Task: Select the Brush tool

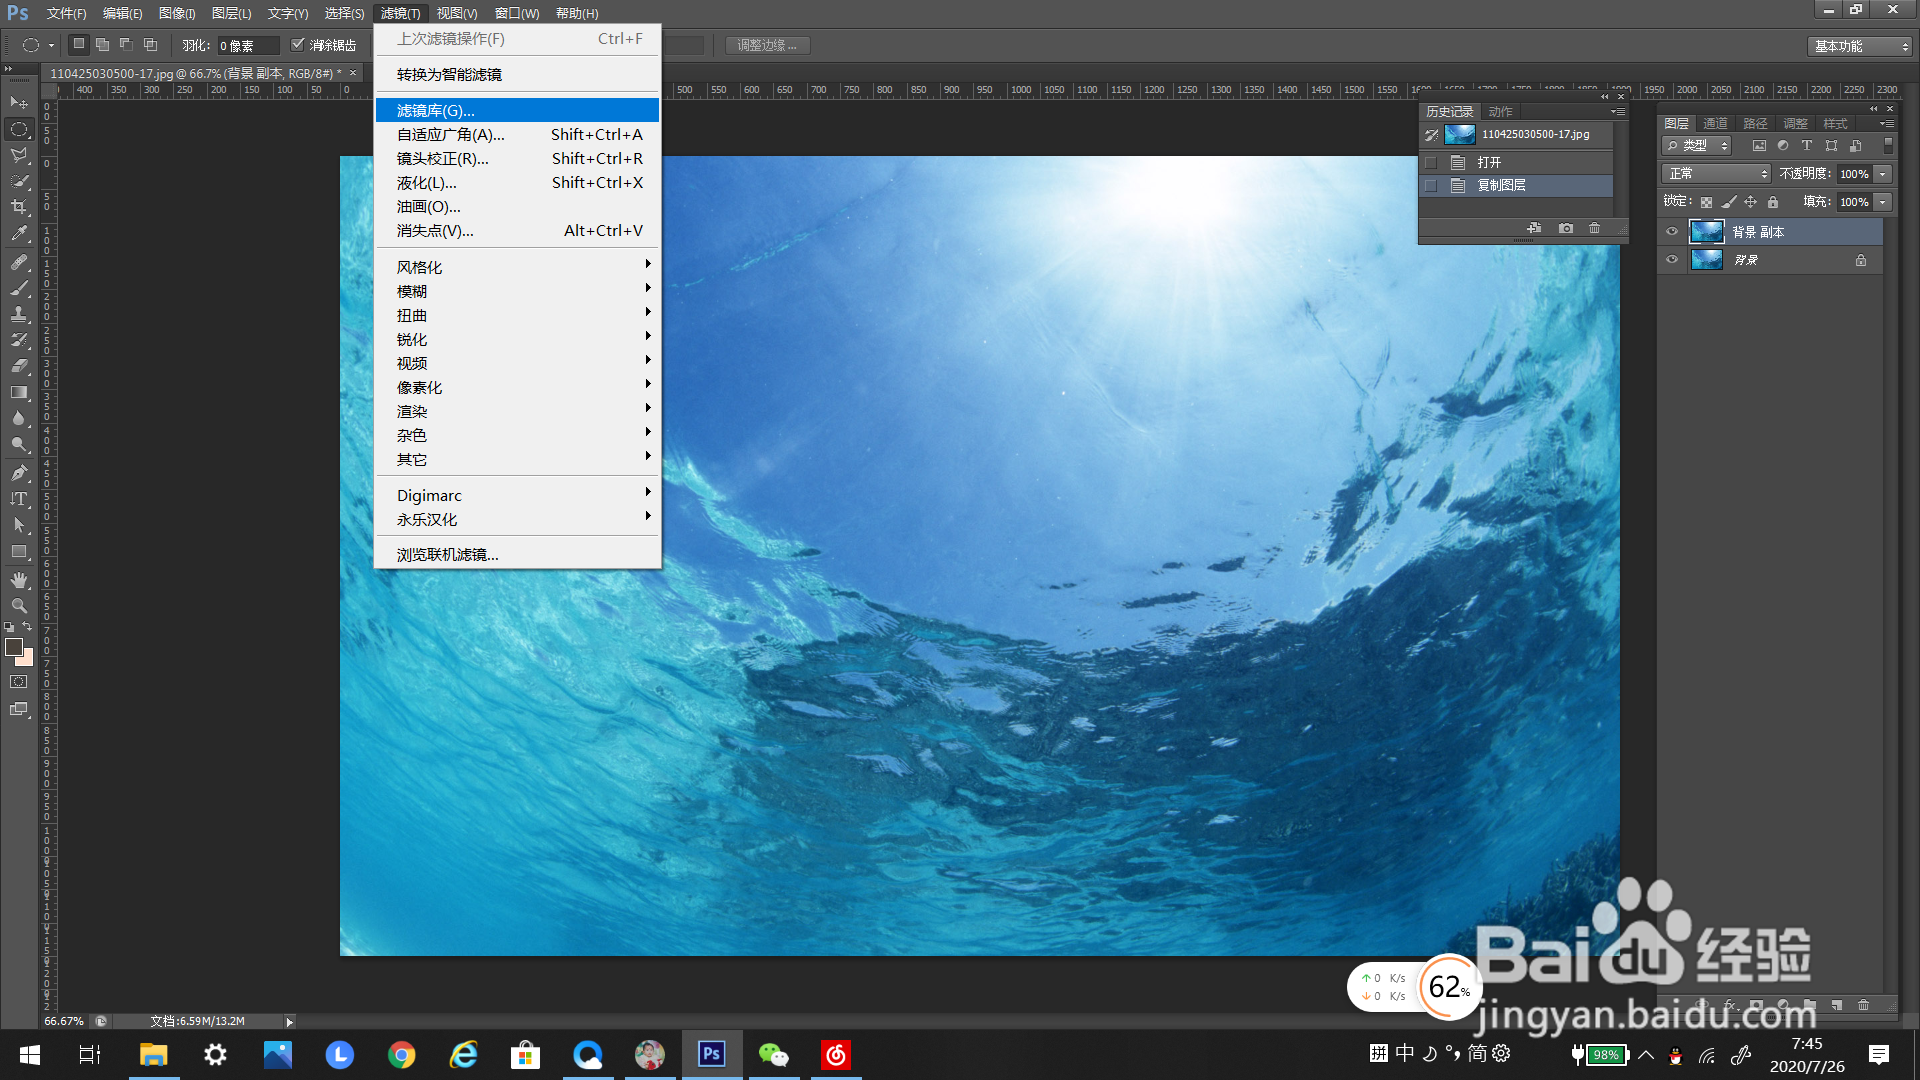Action: (x=19, y=288)
